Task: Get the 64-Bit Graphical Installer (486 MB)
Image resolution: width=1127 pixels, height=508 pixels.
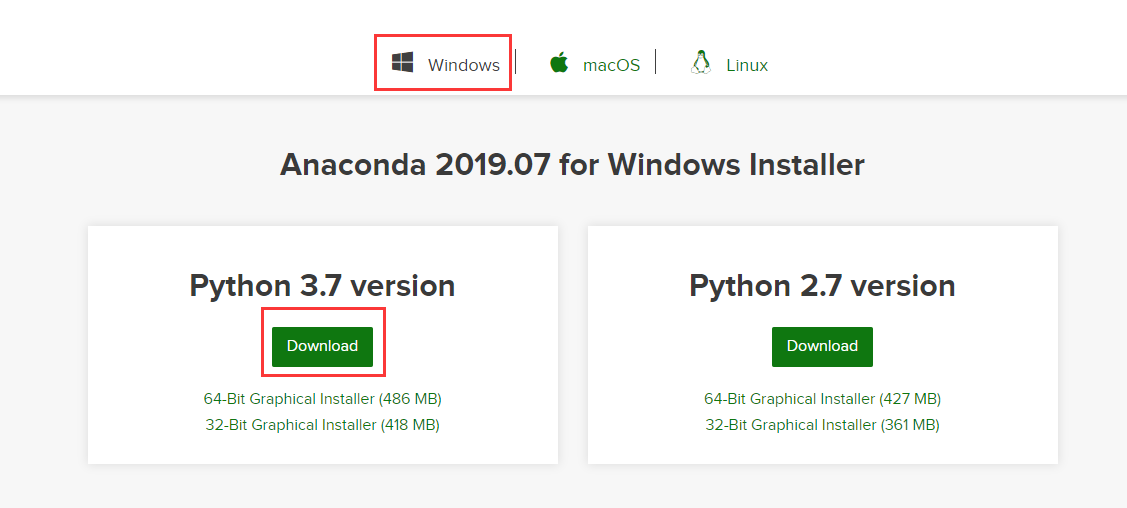Action: [x=322, y=398]
